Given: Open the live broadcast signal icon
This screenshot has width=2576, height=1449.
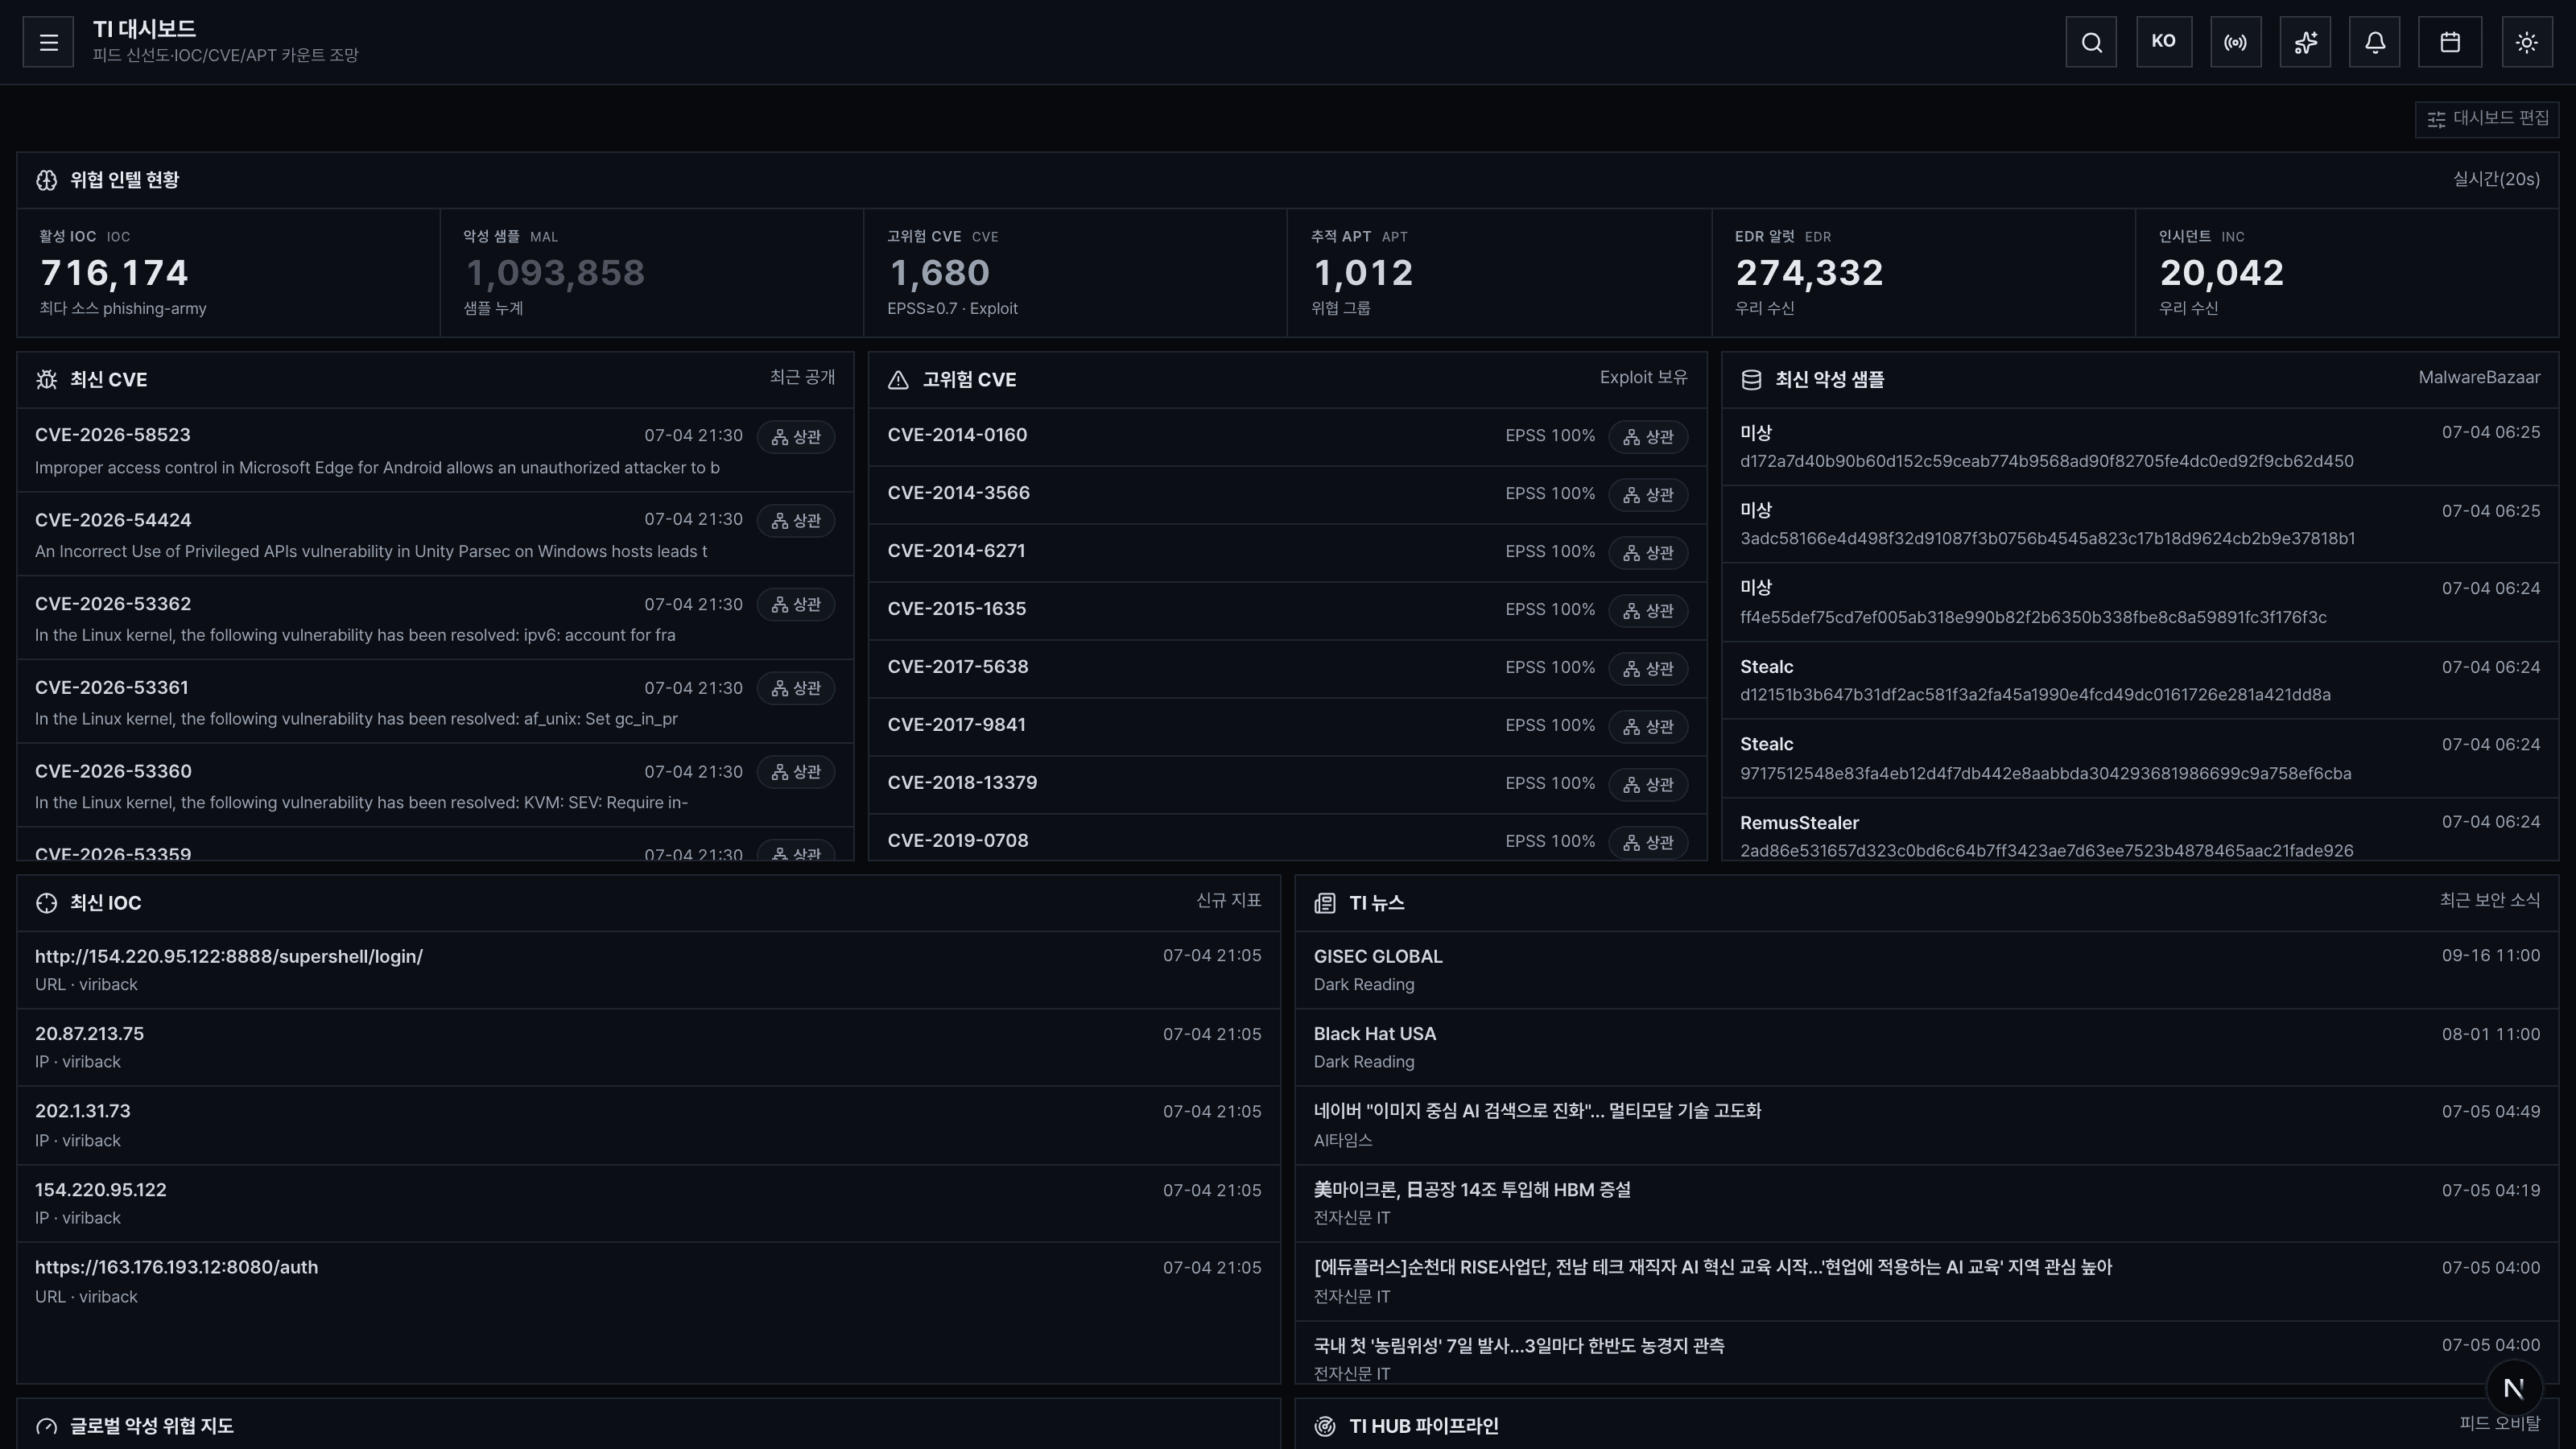Looking at the screenshot, I should 2235,42.
